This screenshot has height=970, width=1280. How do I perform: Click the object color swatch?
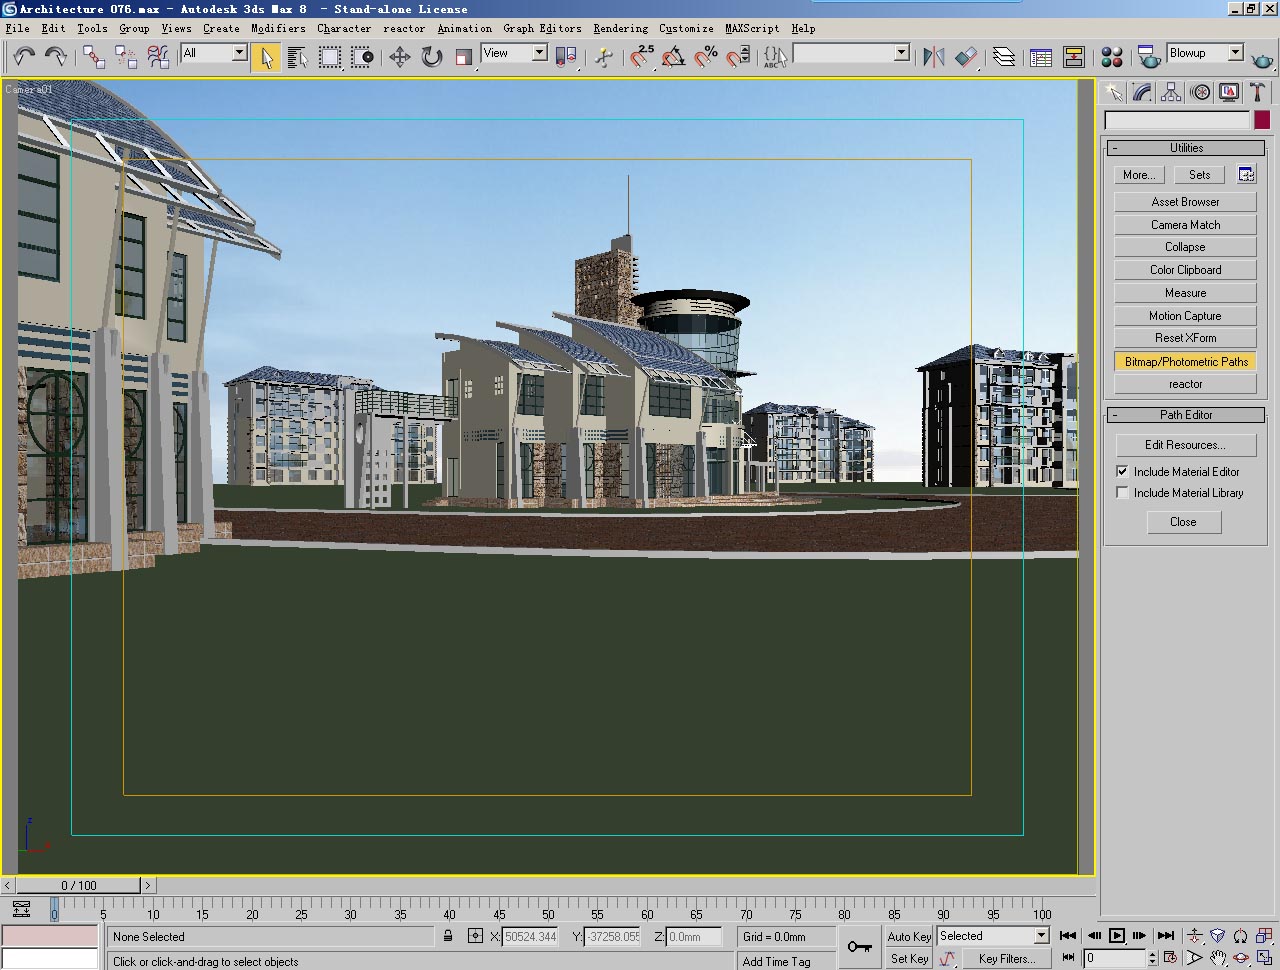[x=1262, y=120]
